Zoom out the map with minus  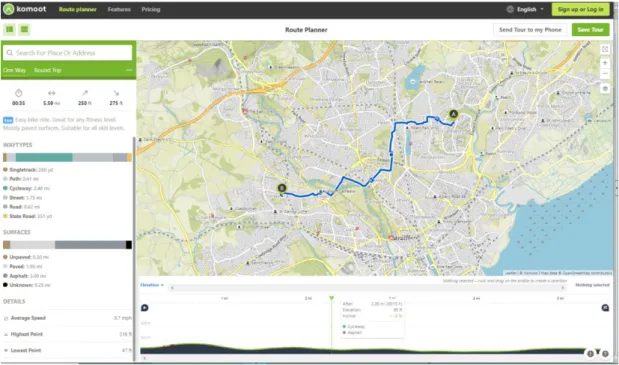[x=605, y=73]
